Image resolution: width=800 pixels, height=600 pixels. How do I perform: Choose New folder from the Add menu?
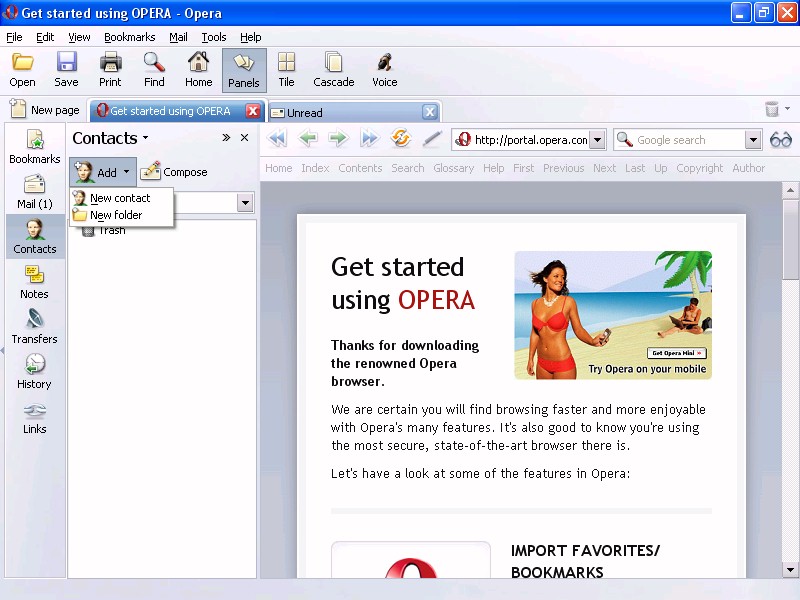click(x=115, y=215)
